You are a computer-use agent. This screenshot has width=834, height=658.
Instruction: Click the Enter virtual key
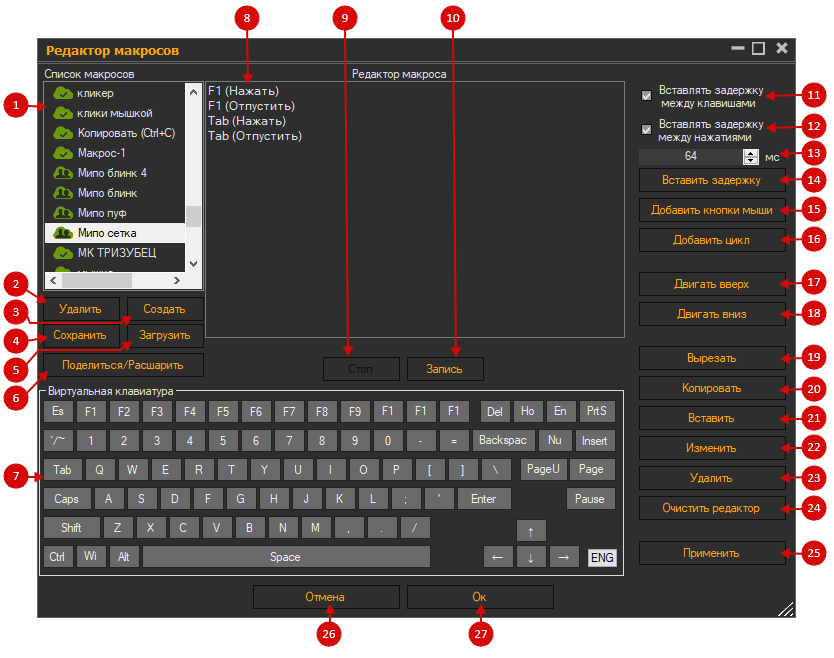[484, 499]
